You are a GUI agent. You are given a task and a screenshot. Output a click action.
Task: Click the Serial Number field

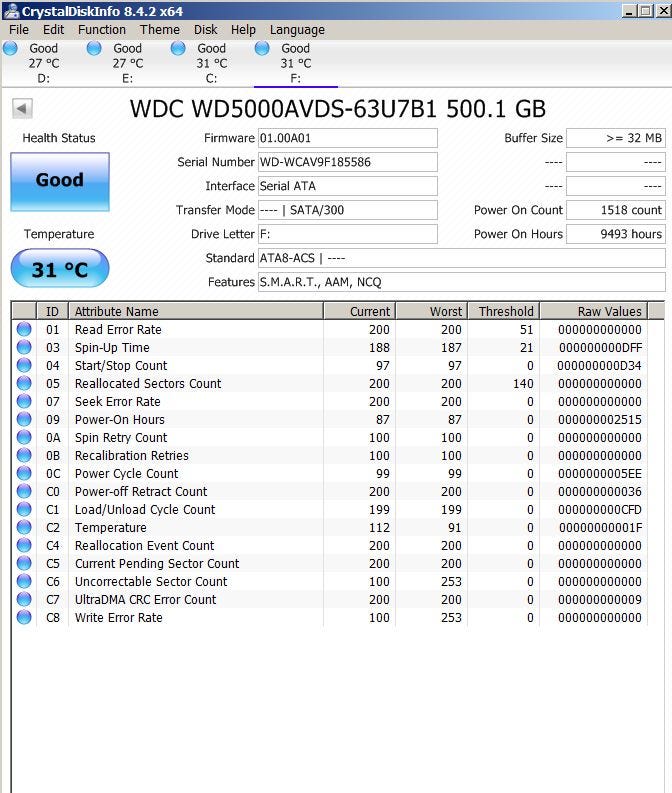point(347,162)
